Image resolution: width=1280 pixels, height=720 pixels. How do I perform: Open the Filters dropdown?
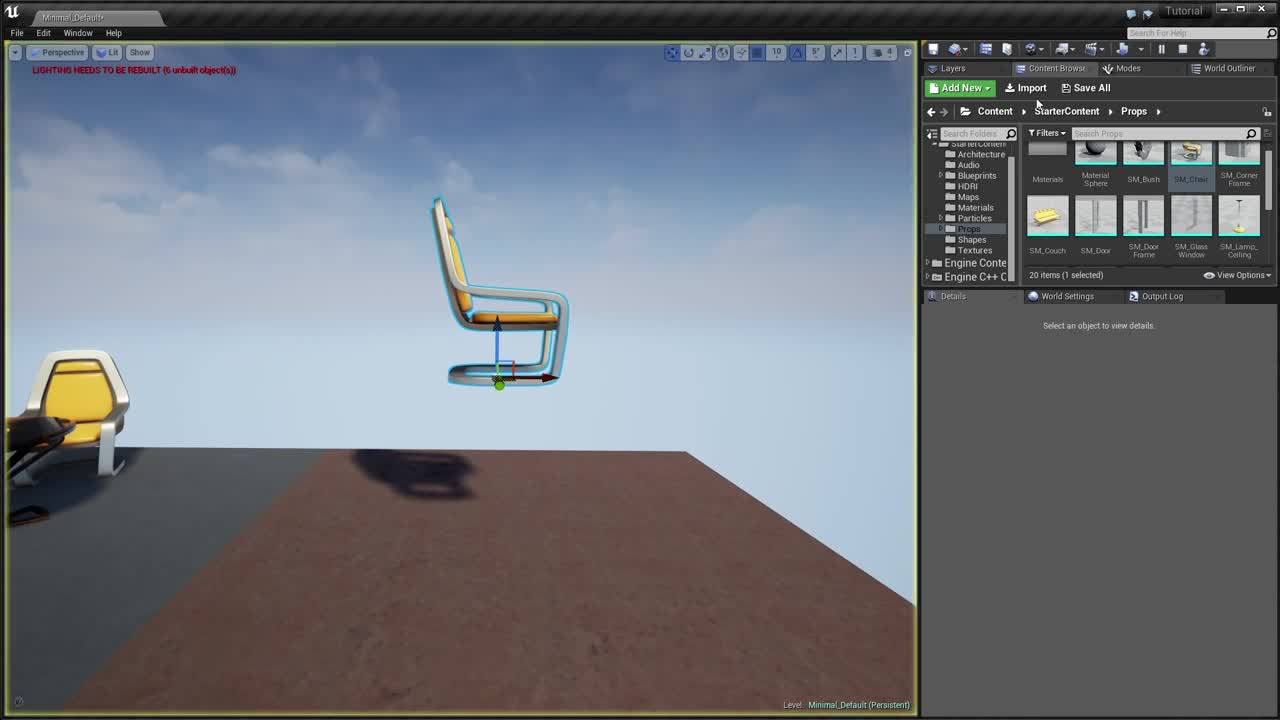(x=1047, y=133)
